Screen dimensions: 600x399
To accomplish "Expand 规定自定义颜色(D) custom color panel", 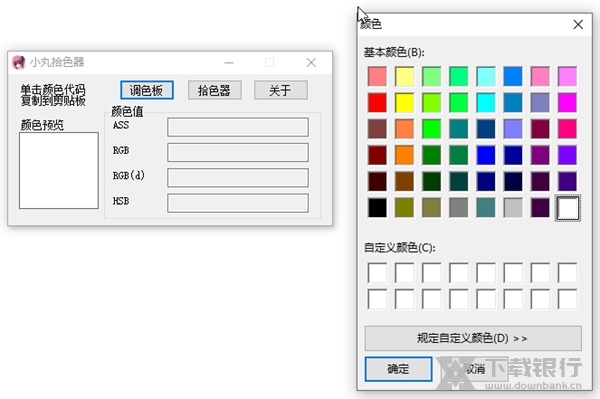I will point(473,338).
